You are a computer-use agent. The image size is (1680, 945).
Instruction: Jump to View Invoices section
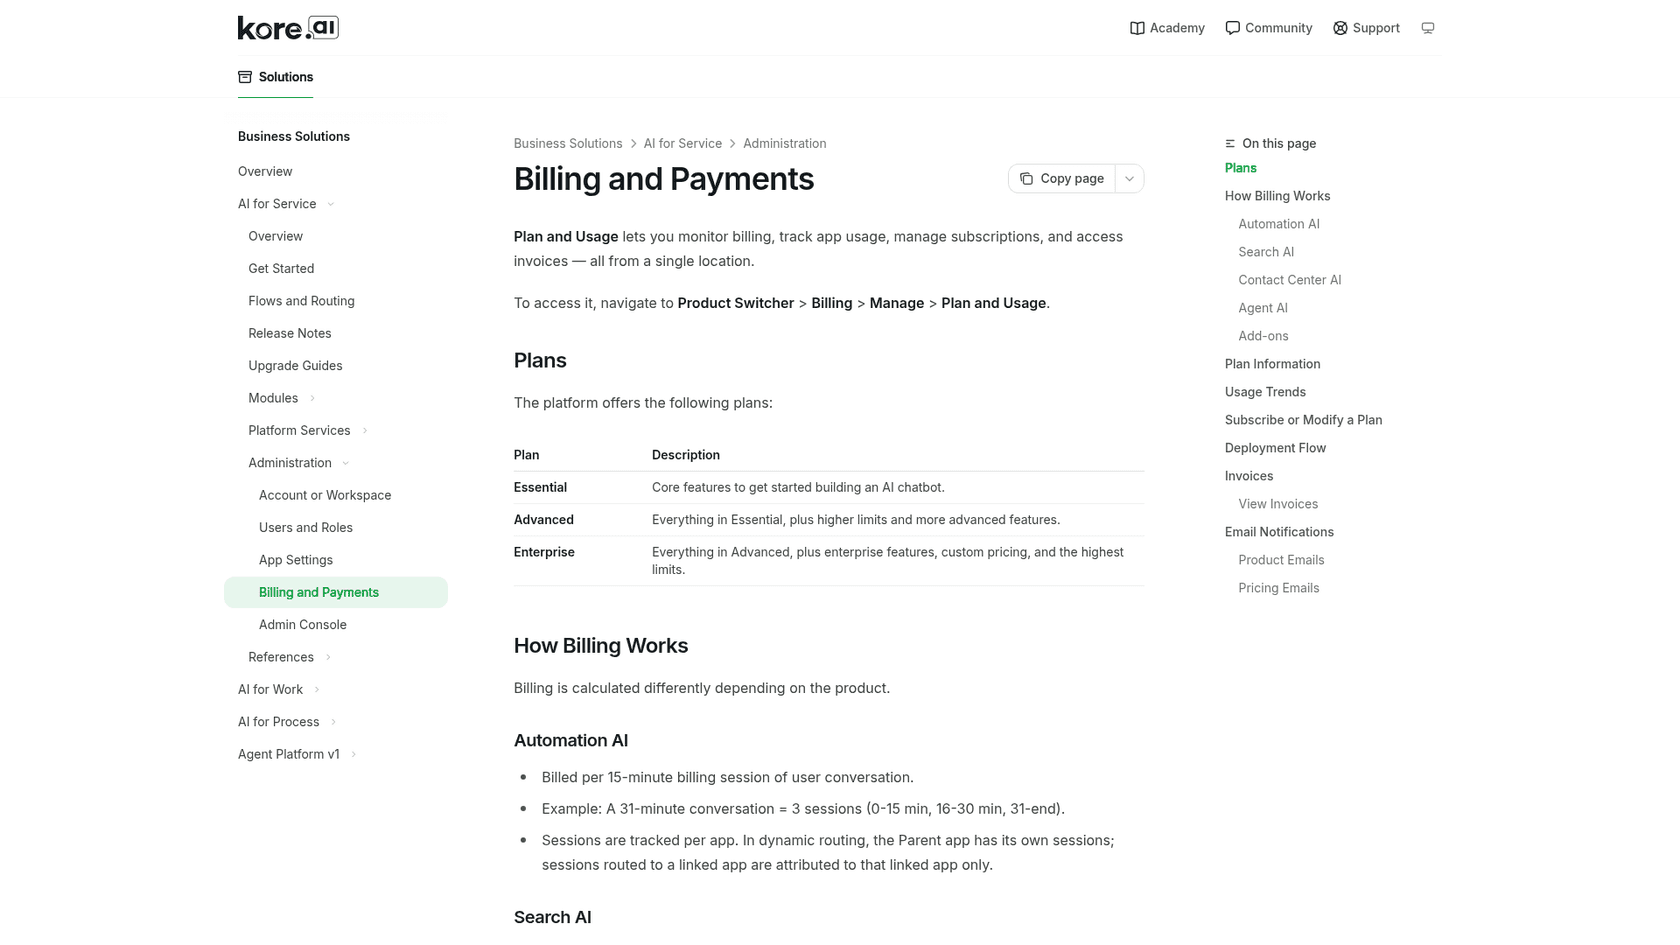[1278, 504]
